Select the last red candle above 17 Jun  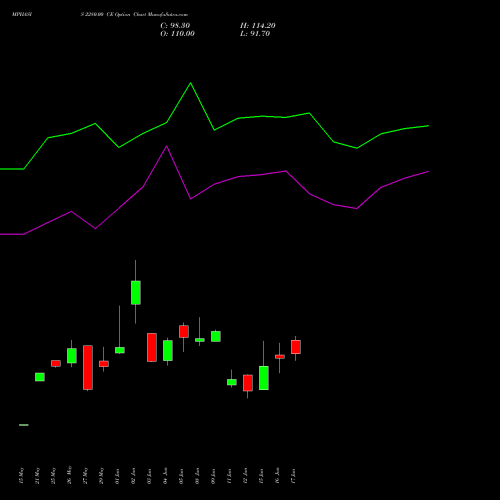coord(296,347)
